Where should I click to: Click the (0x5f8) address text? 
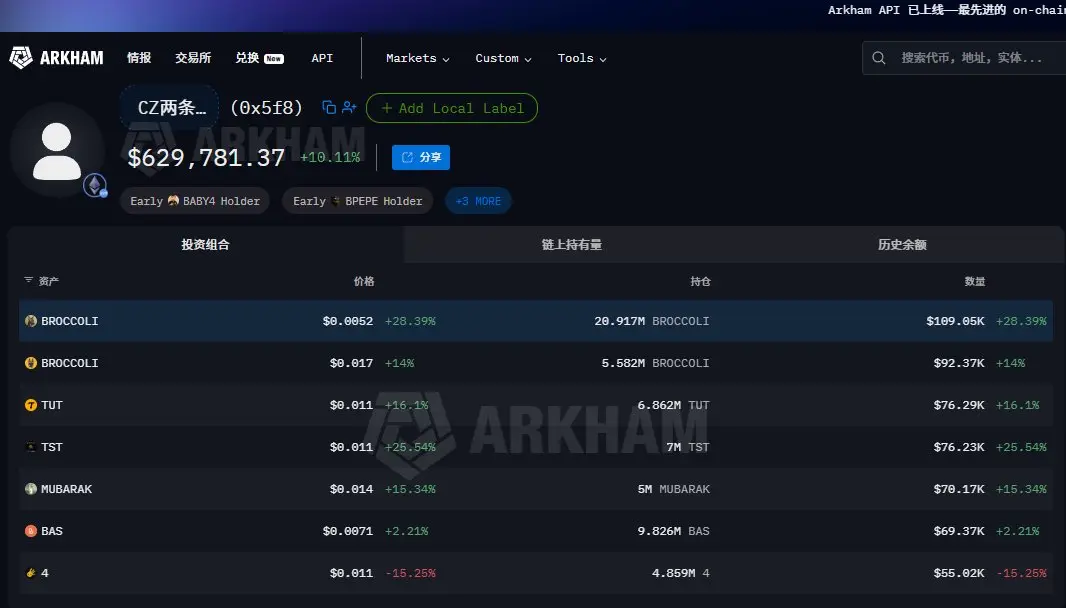click(266, 107)
